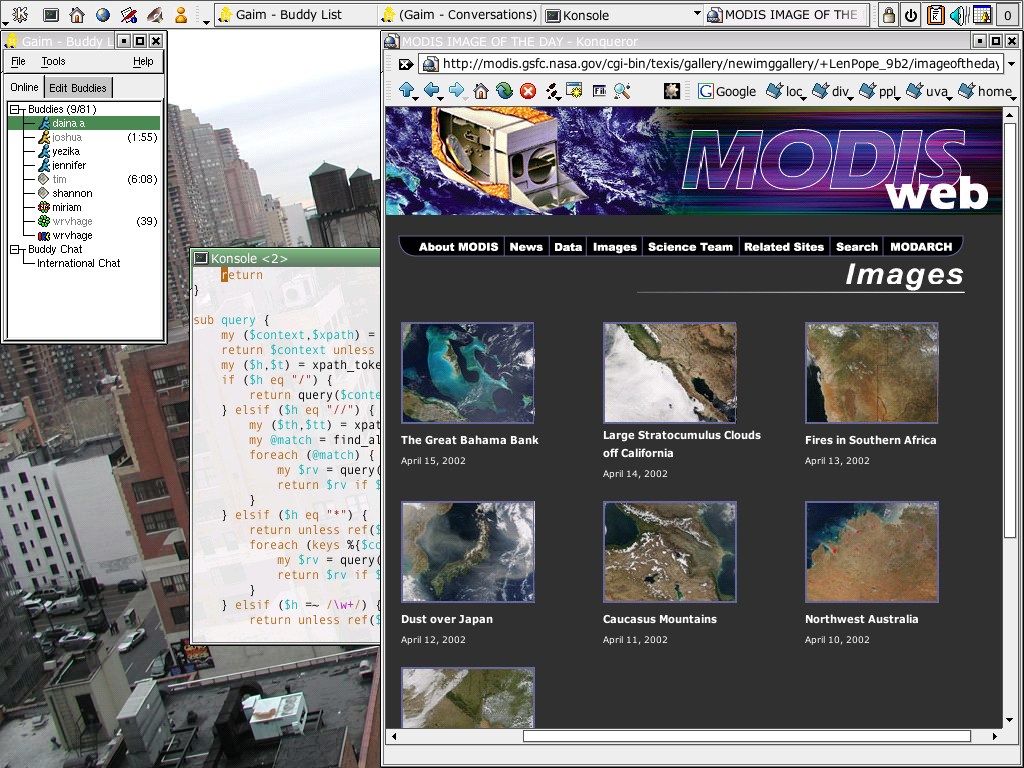
Task: Switch to the Edit Buddies tab
Action: click(78, 88)
